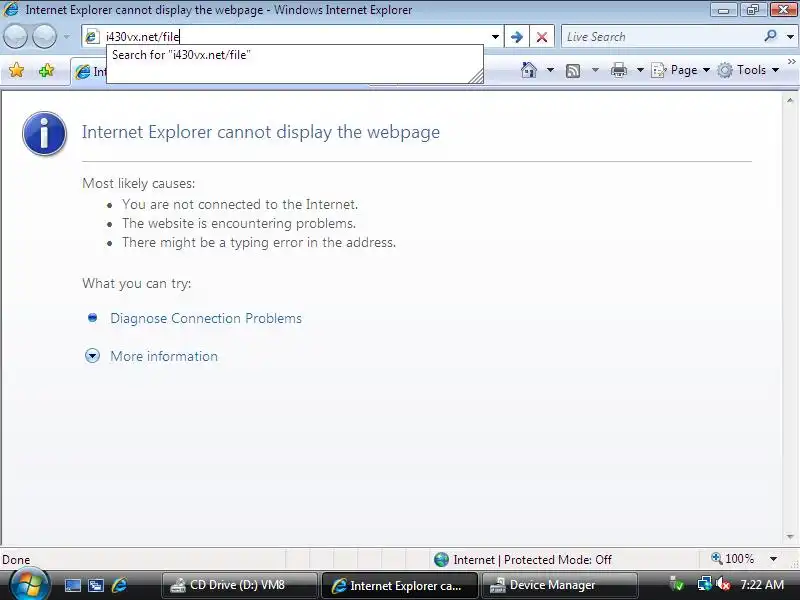
Task: Click the 7:22 AM clock
Action: coord(762,585)
